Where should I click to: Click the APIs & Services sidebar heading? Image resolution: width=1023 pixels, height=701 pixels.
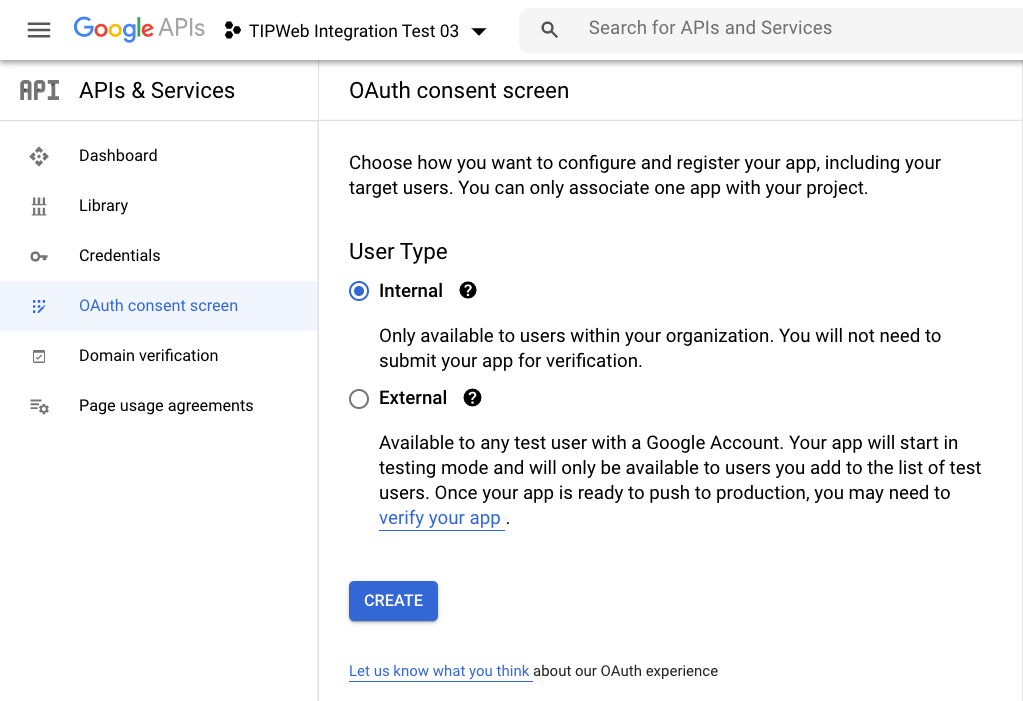click(x=157, y=91)
